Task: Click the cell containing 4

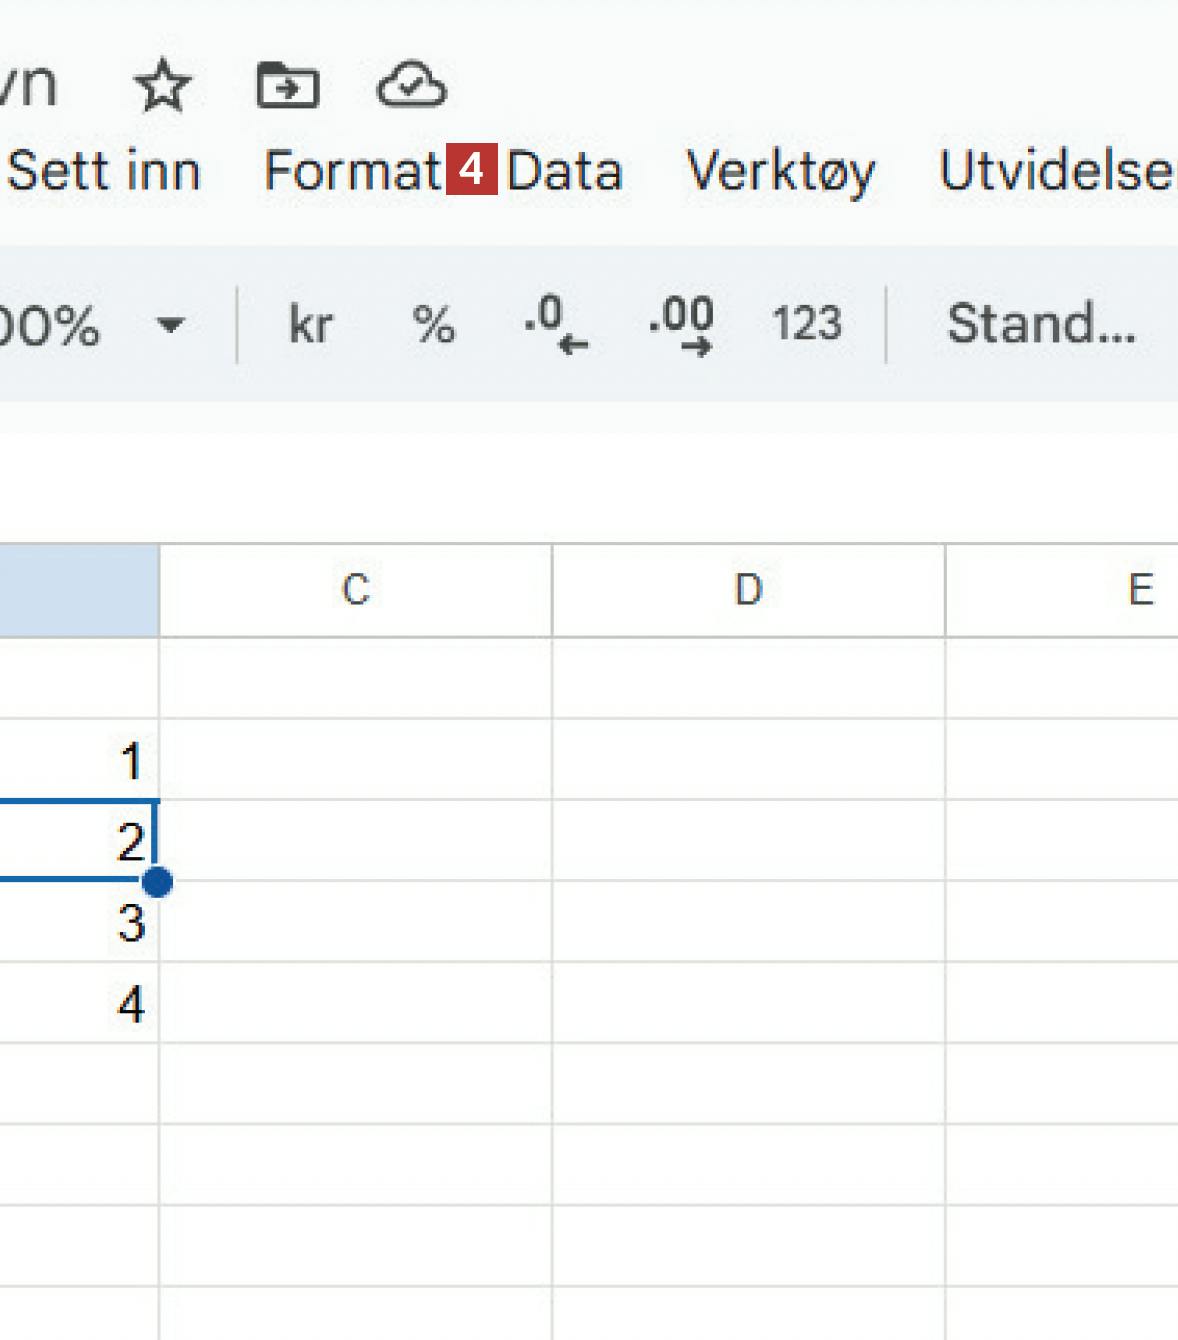Action: [x=78, y=1003]
